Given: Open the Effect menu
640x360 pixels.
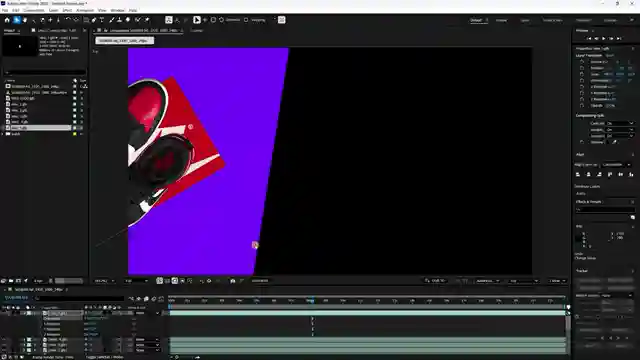Looking at the screenshot, I should click(67, 10).
